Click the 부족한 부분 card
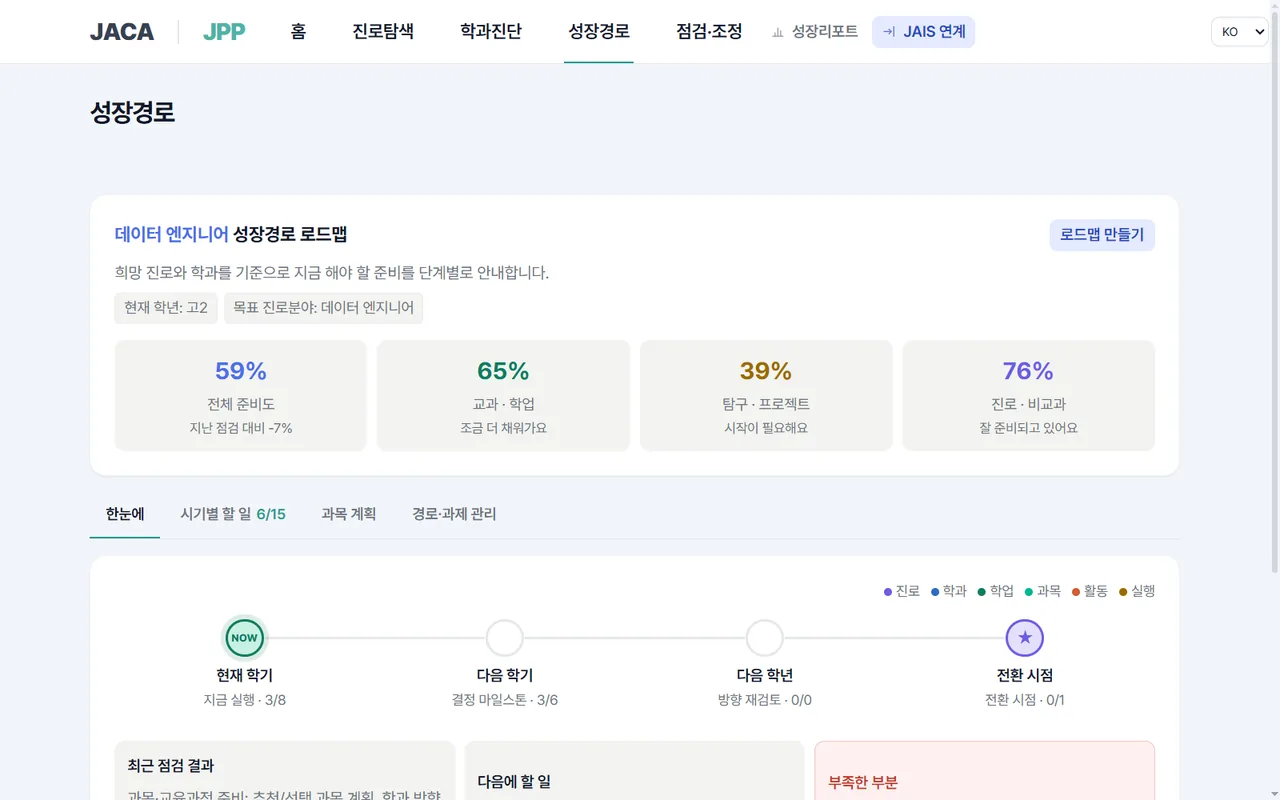The width and height of the screenshot is (1280, 800). (x=985, y=770)
